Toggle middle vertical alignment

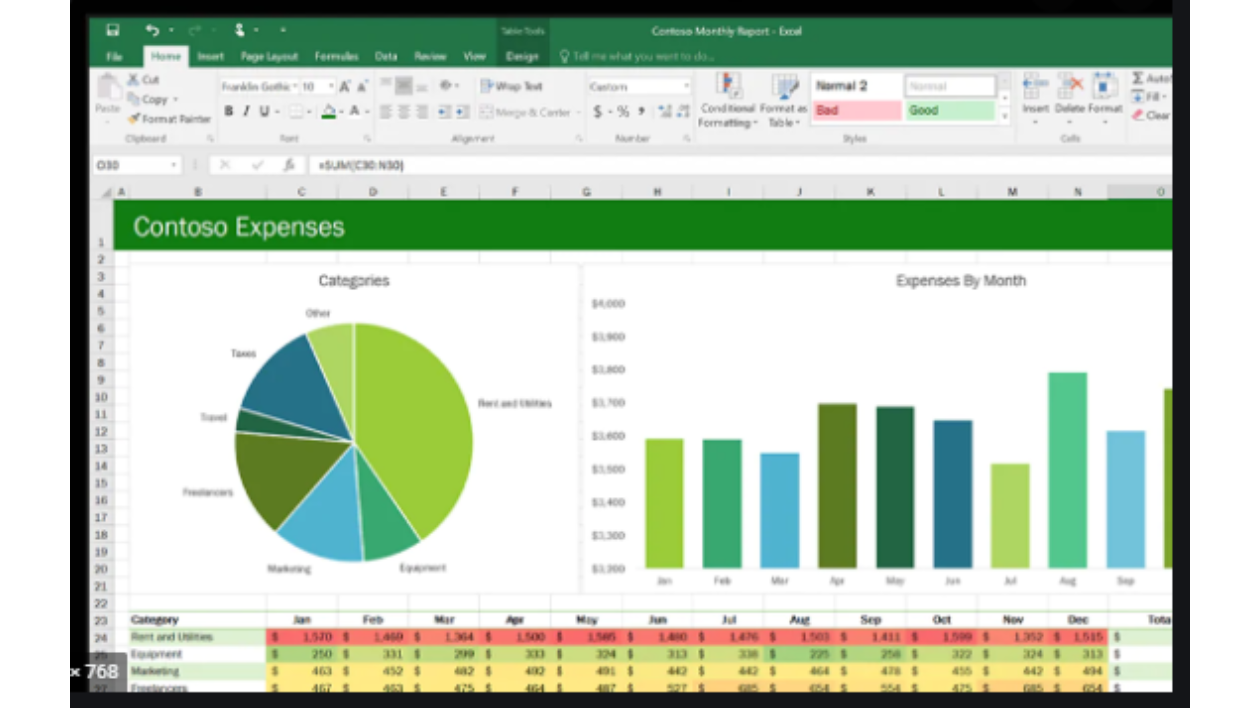click(x=403, y=86)
